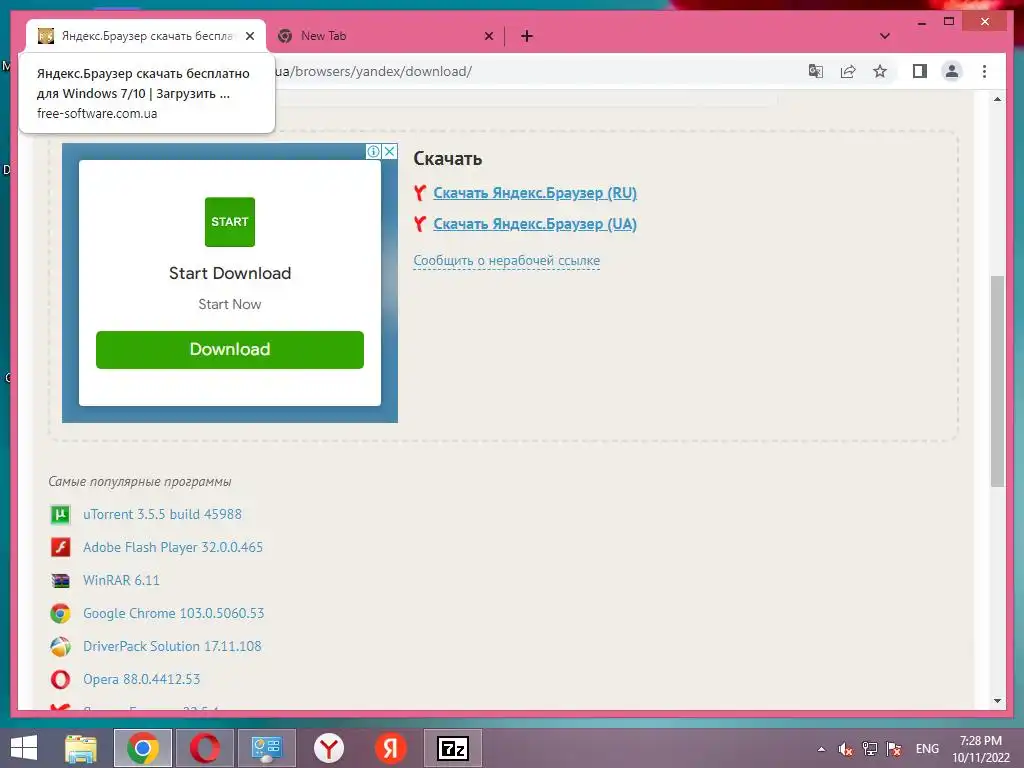Click the WinRAR icon in list

click(x=60, y=581)
